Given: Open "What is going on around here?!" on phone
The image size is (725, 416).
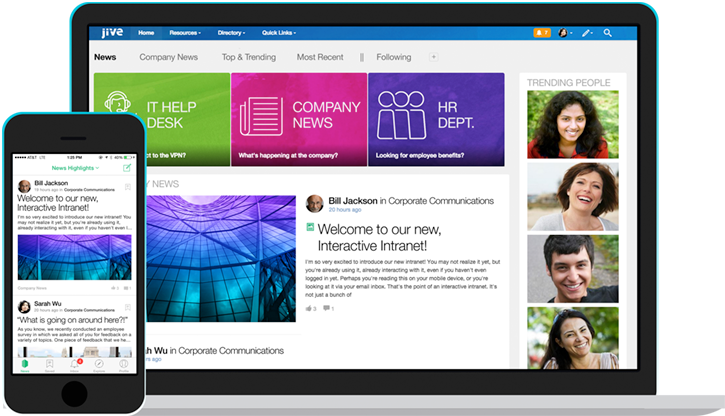Looking at the screenshot, I should pyautogui.click(x=73, y=320).
